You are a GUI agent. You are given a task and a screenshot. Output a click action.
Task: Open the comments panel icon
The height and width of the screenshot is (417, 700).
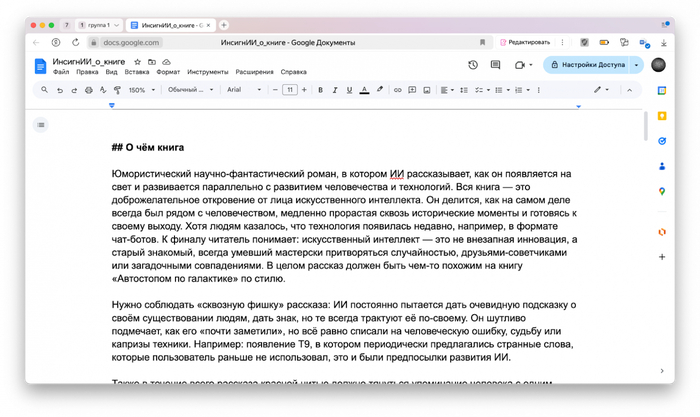tap(495, 65)
